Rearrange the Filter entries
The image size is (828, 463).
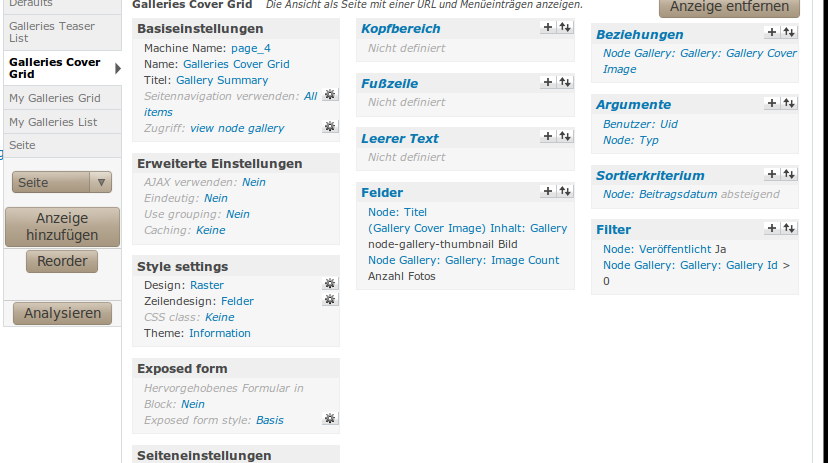pyautogui.click(x=789, y=228)
